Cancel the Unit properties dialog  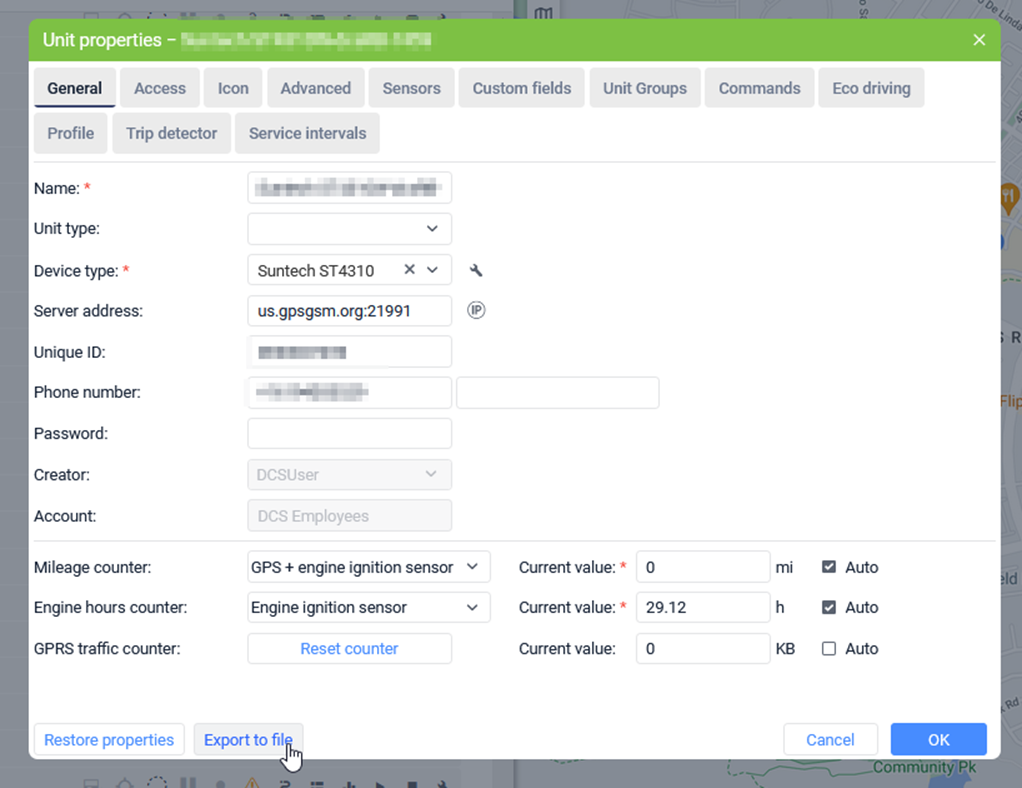(830, 740)
